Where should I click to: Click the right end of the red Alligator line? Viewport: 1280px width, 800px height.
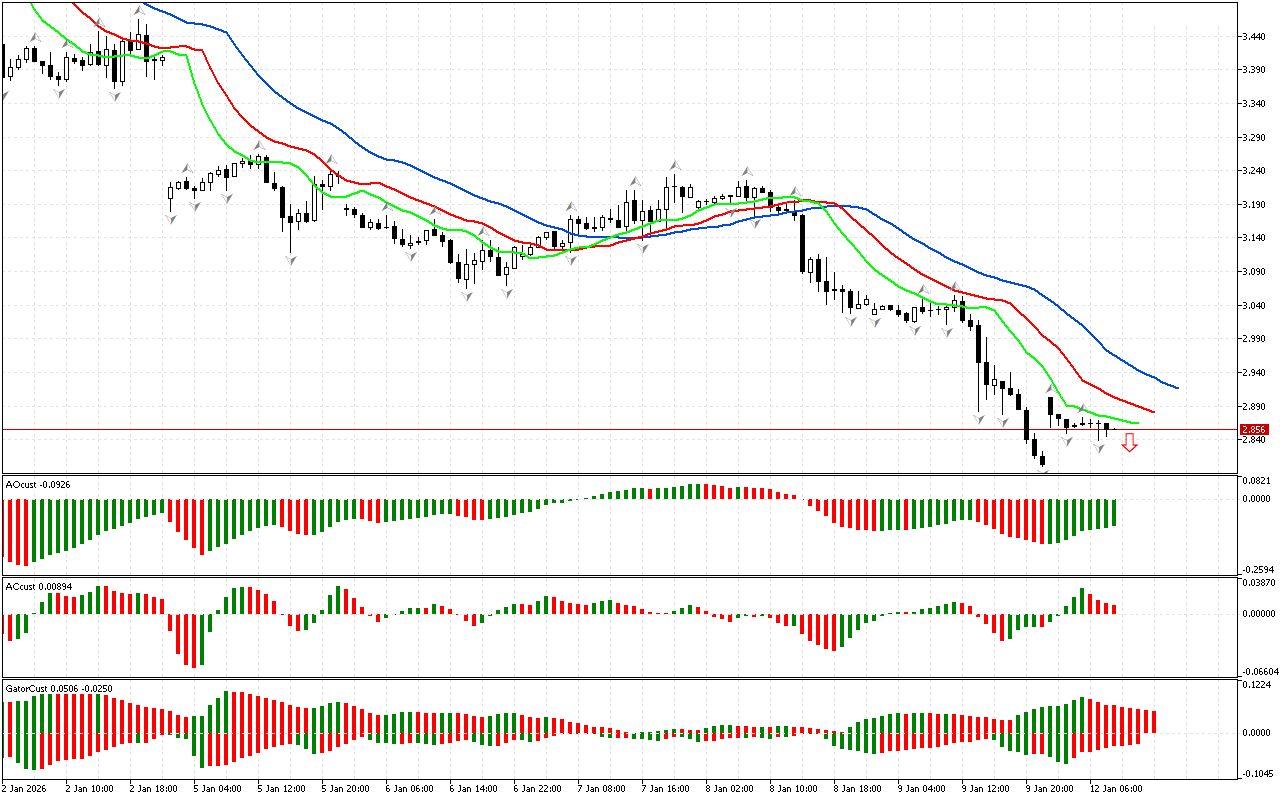click(x=1152, y=411)
